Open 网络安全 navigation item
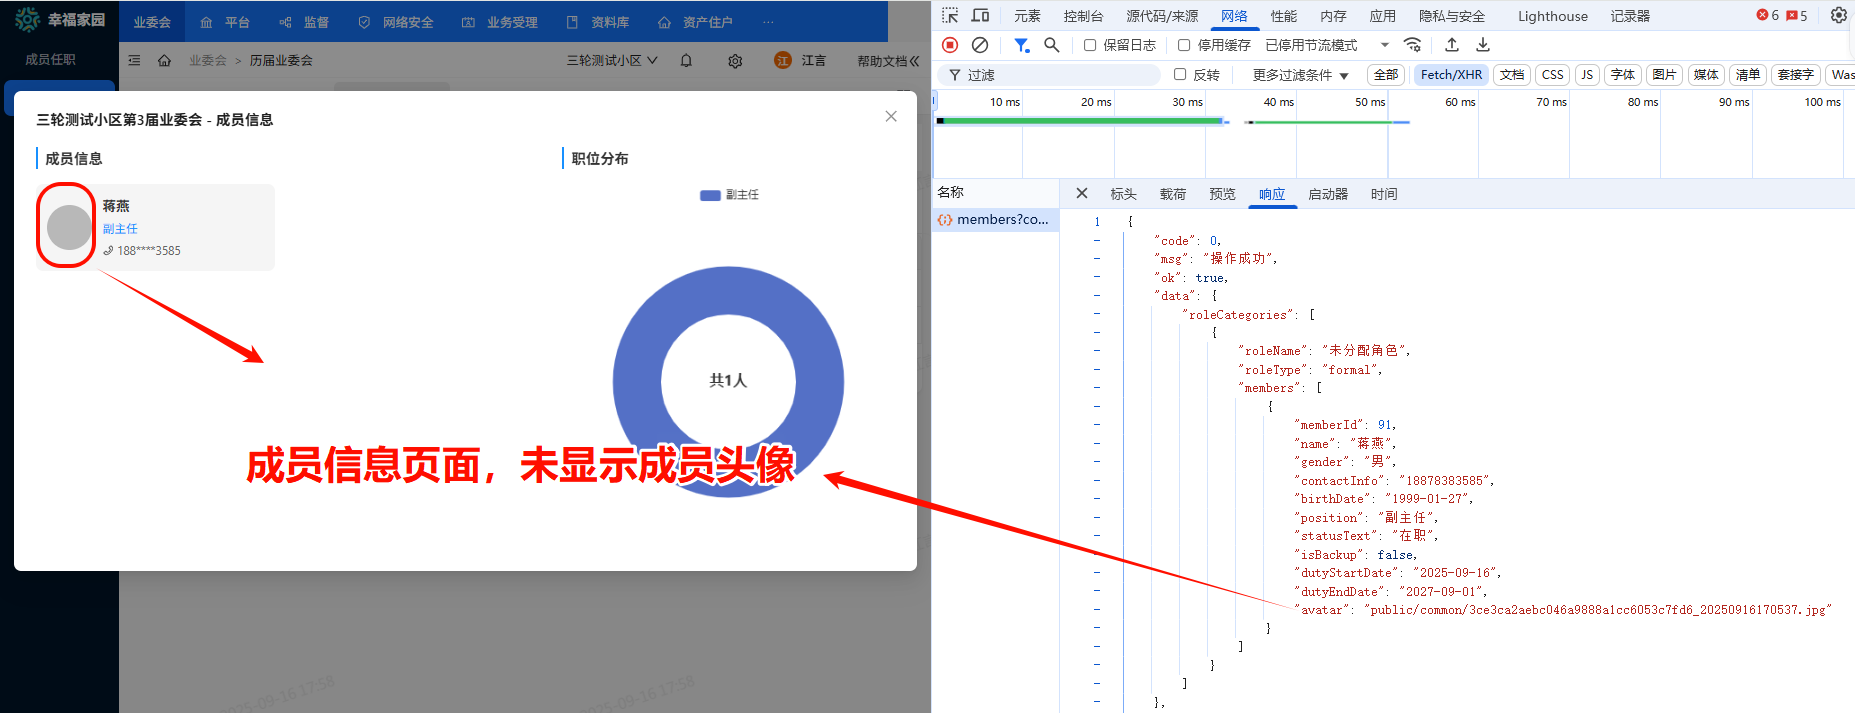1855x713 pixels. (x=396, y=22)
